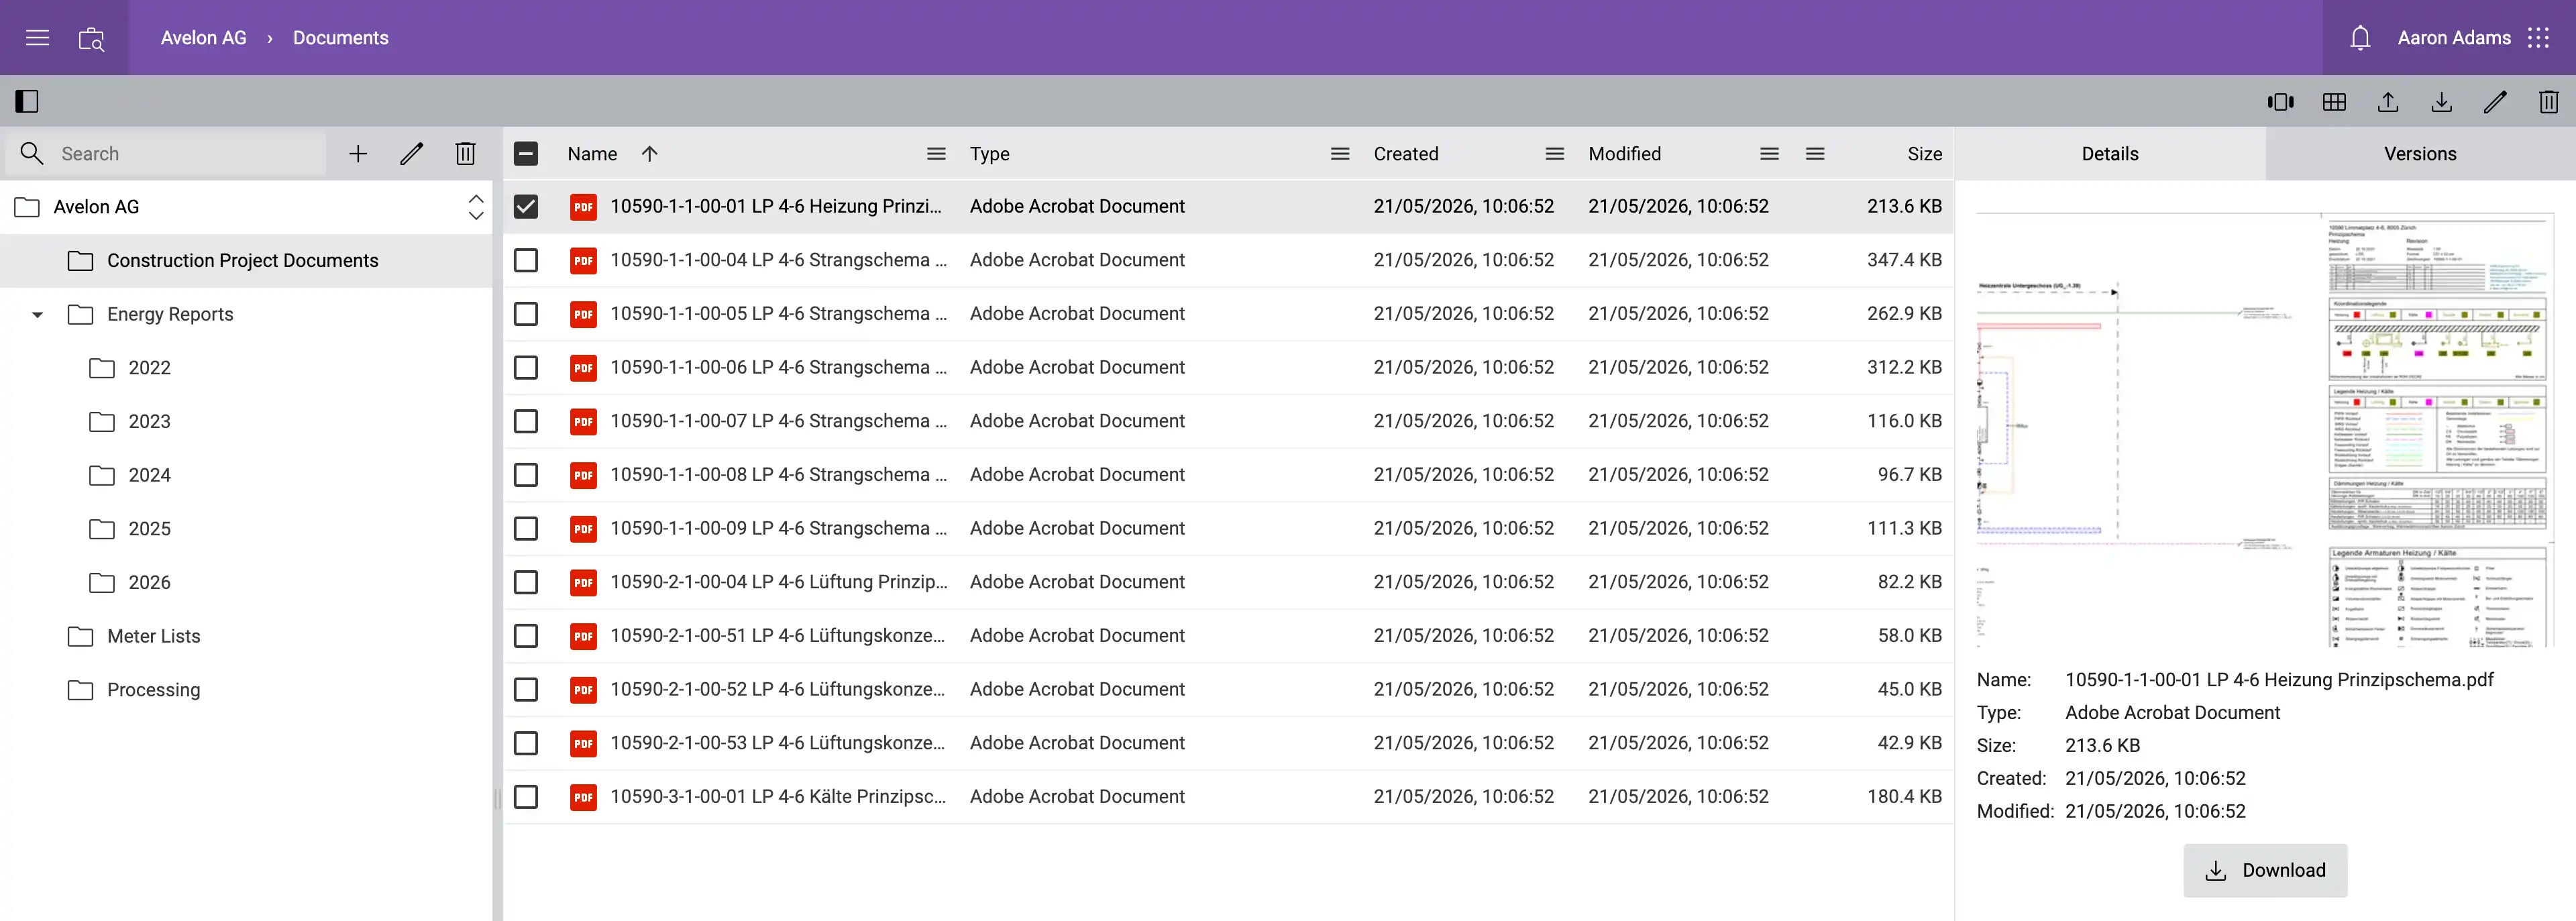Toggle the select-all header checkbox
The width and height of the screenshot is (2576, 921).
(526, 153)
